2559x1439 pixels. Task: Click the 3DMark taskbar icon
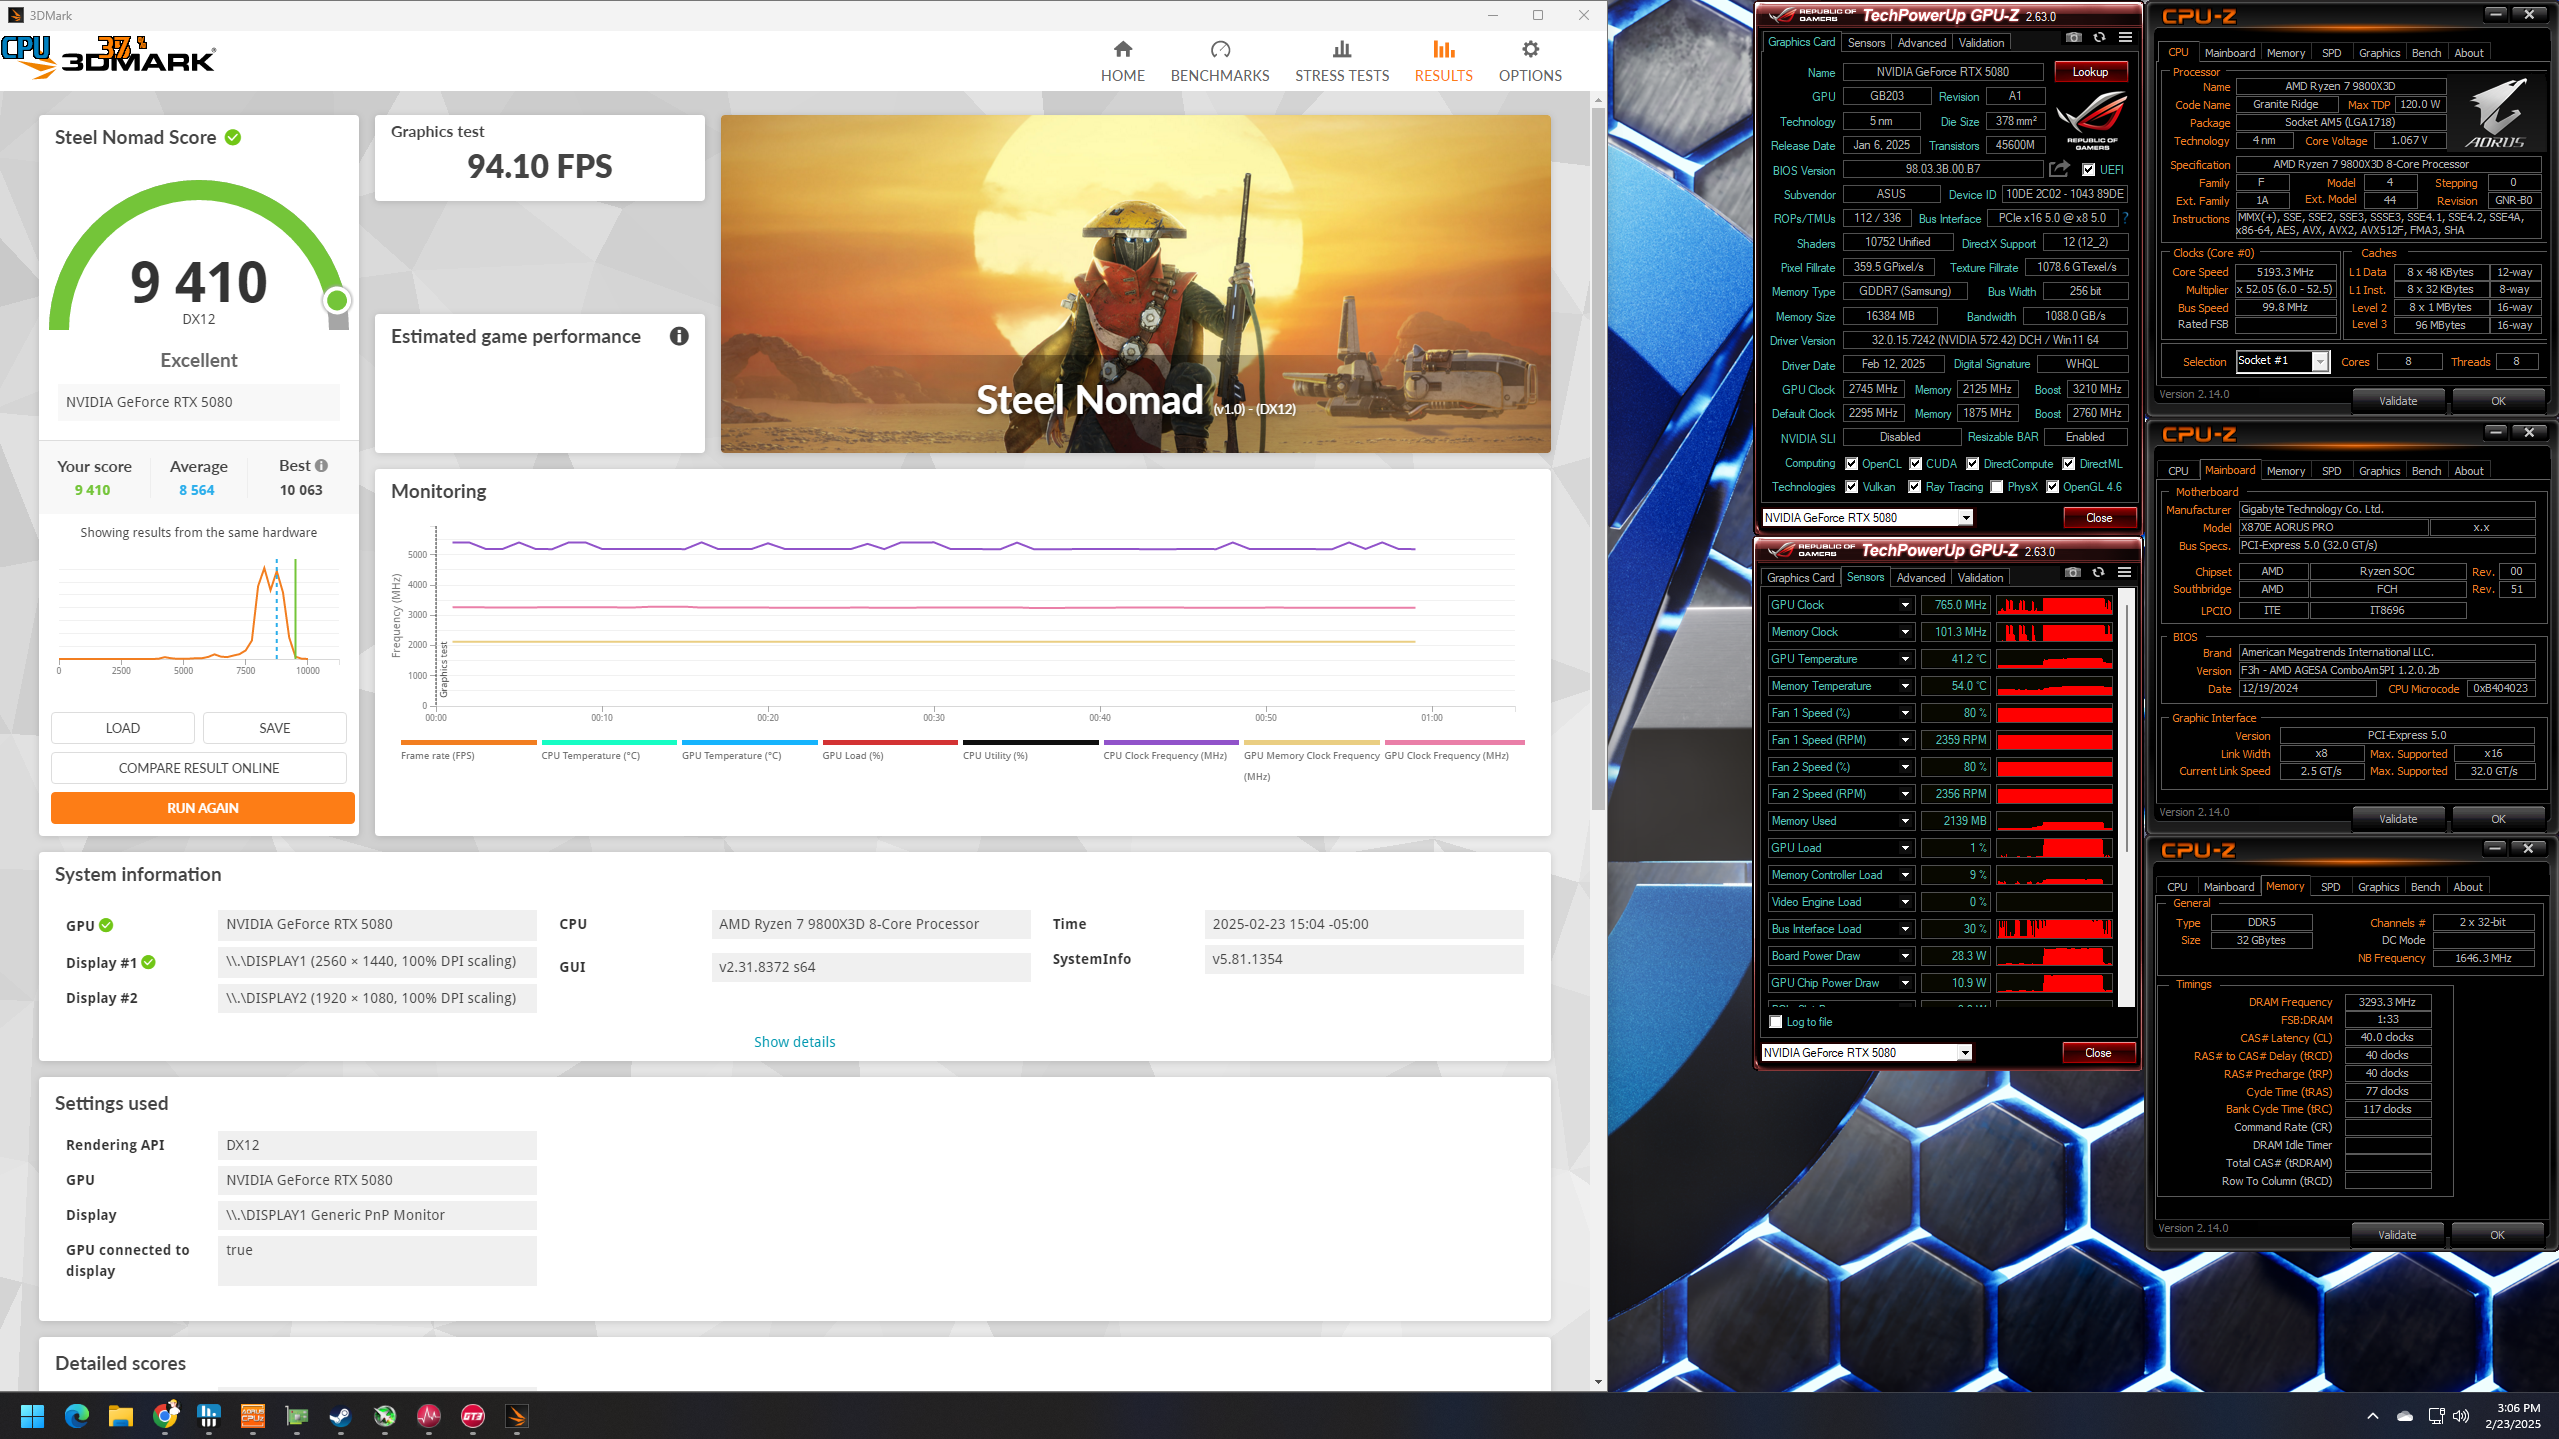pos(517,1416)
